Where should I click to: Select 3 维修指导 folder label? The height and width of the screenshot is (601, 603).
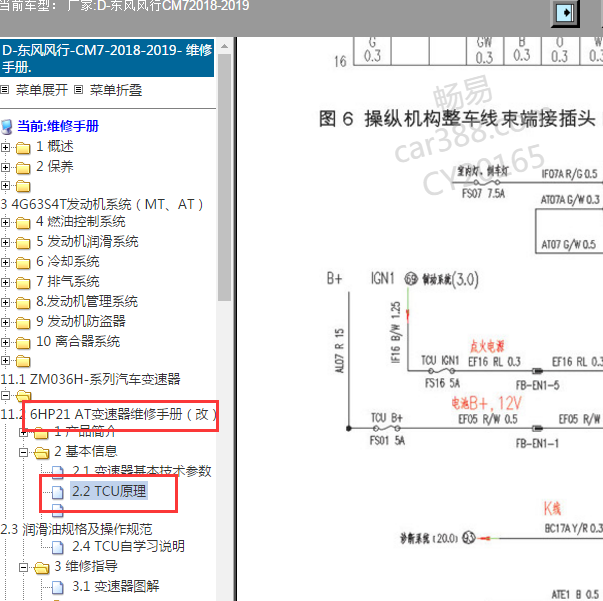tap(86, 566)
